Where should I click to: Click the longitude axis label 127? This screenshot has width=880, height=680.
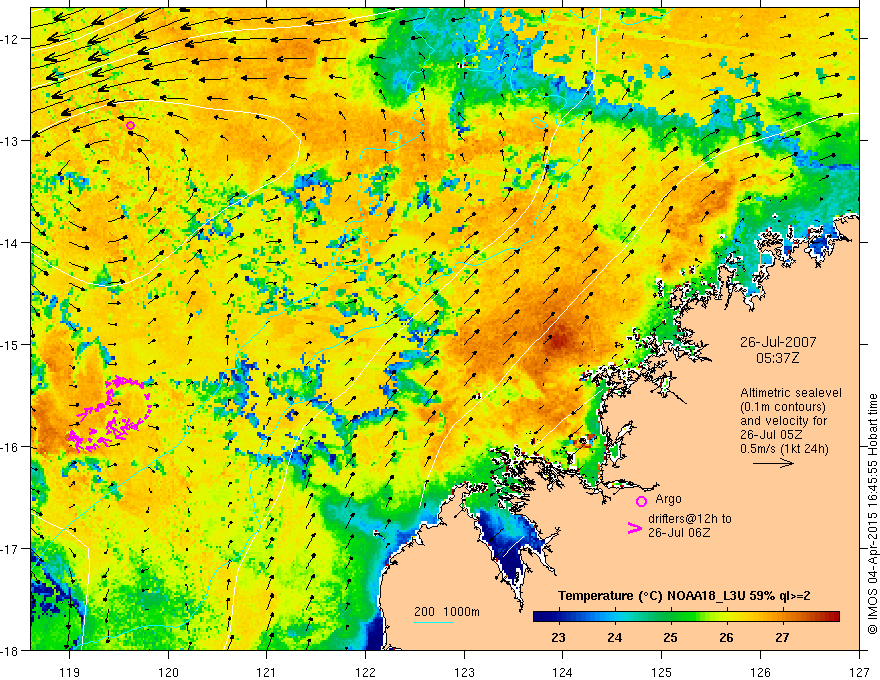tap(859, 672)
